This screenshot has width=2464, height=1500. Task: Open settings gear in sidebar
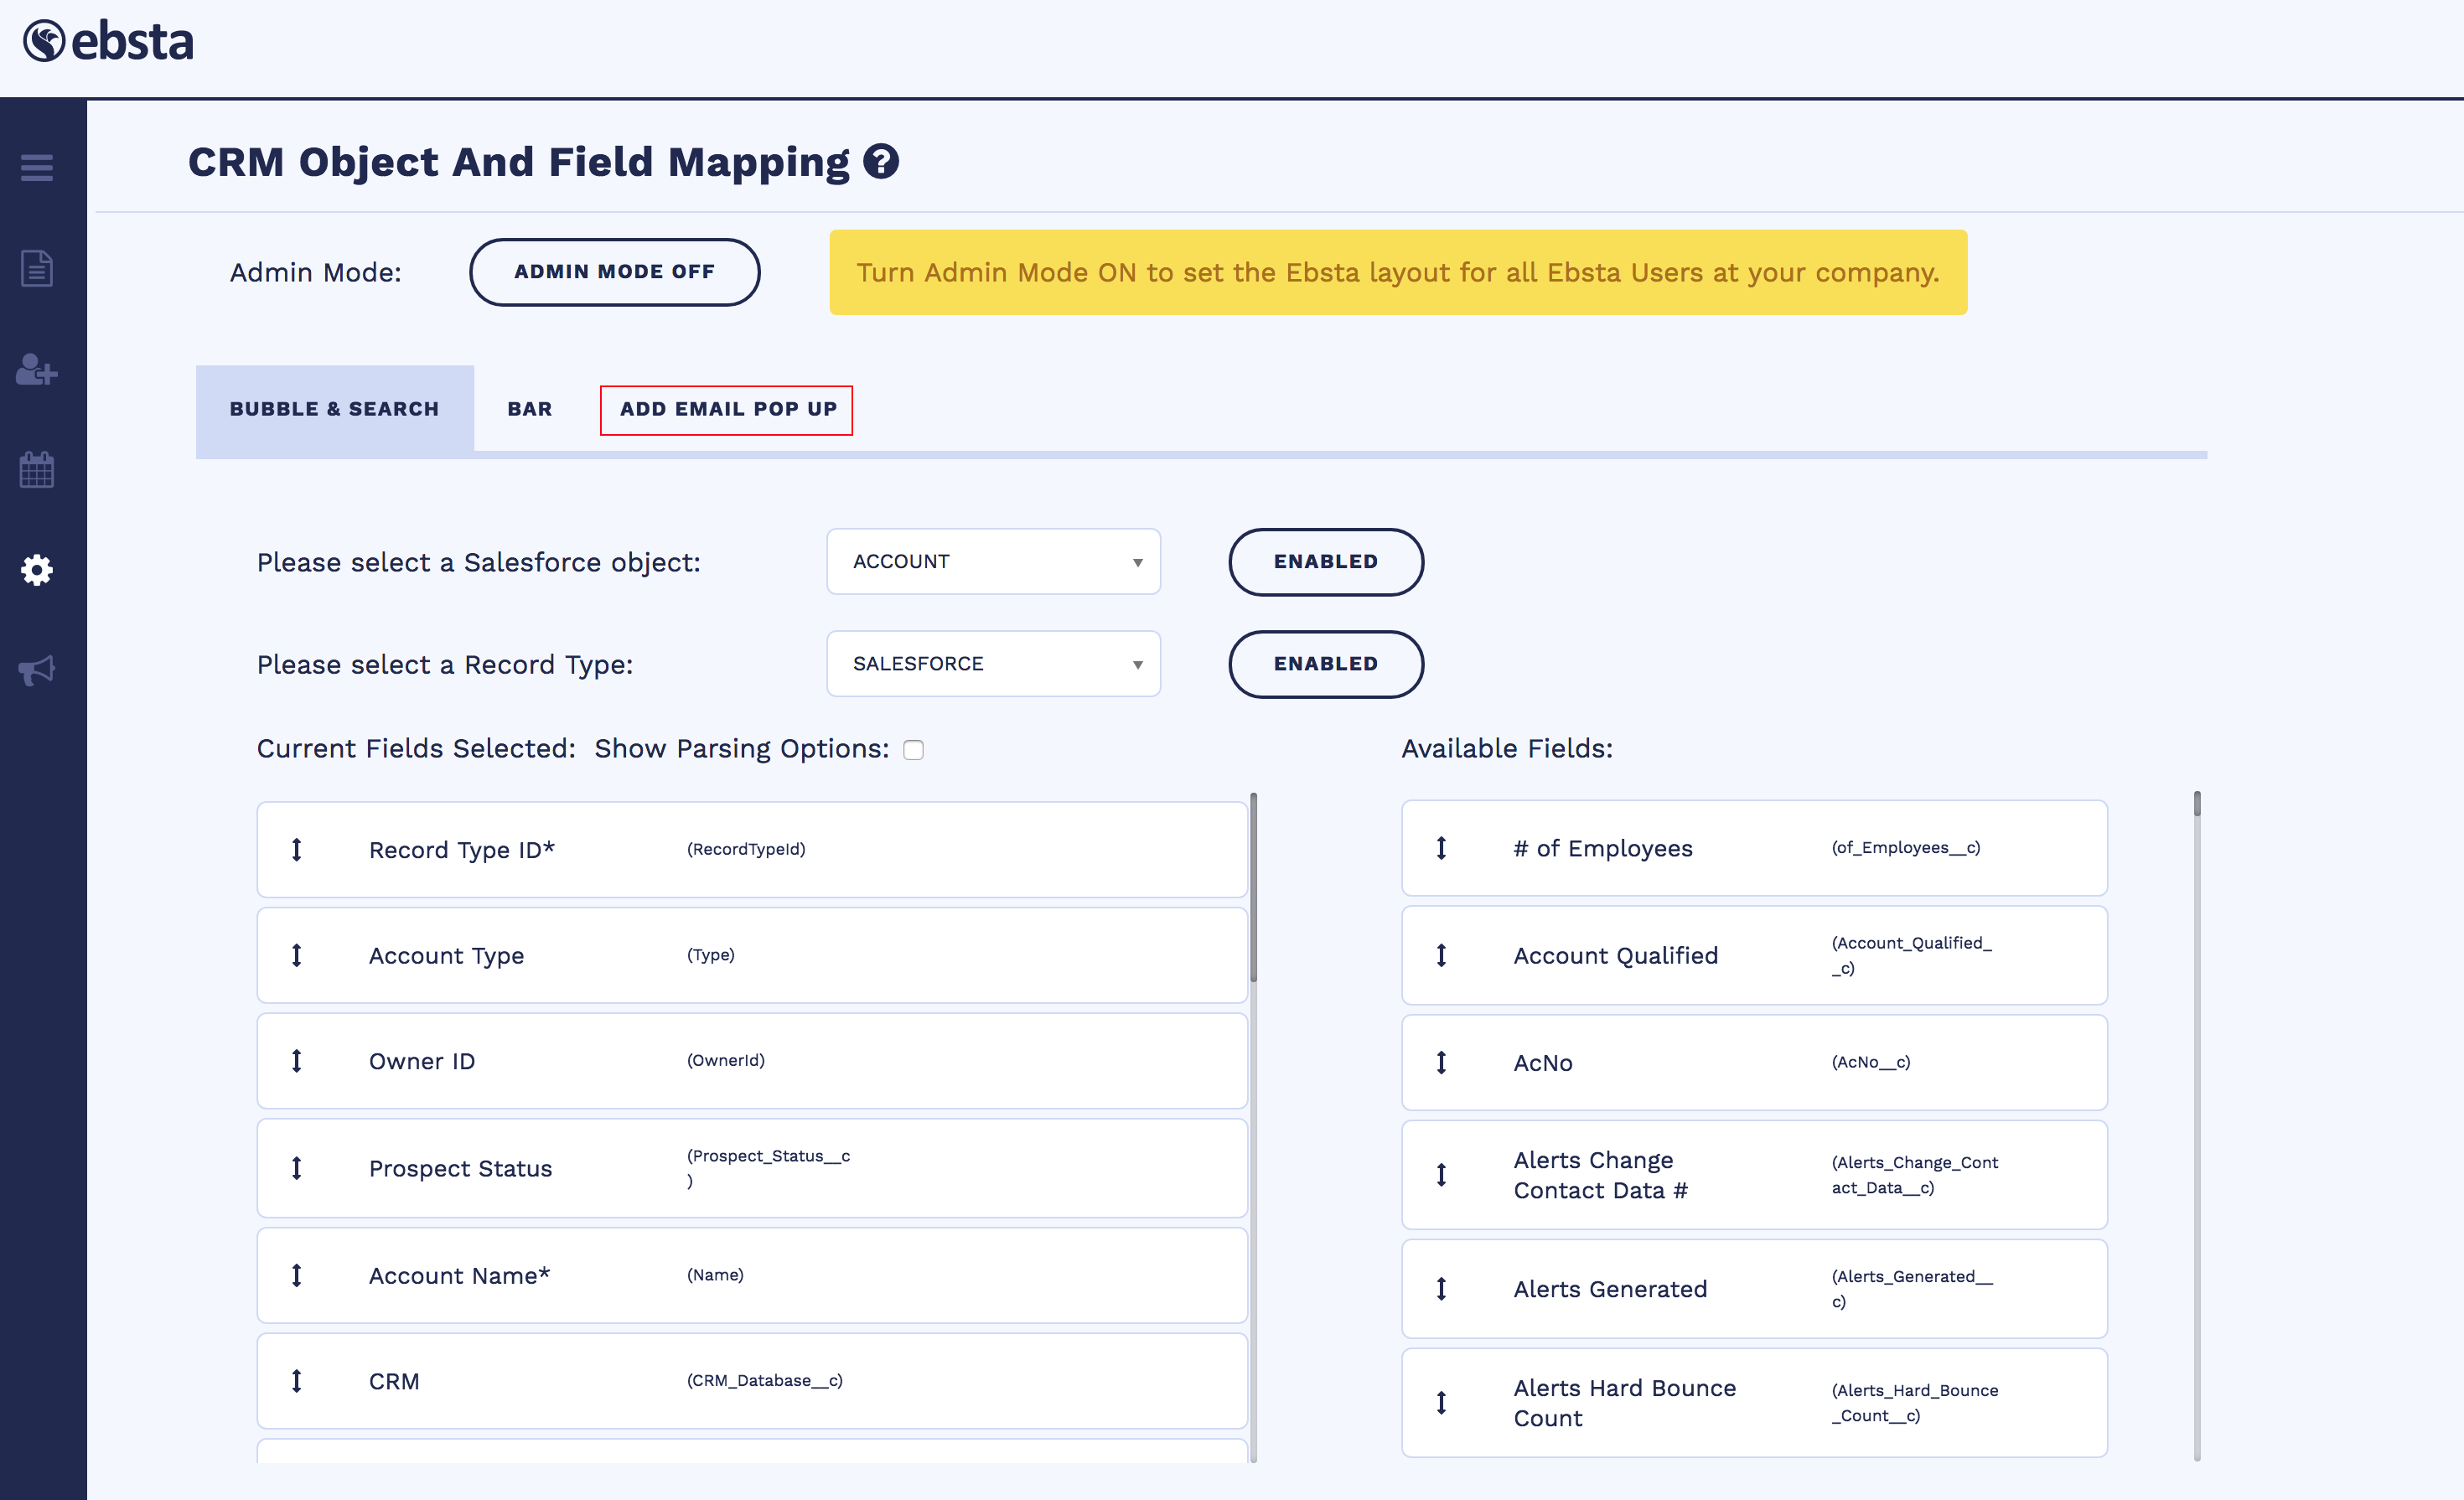(37, 570)
